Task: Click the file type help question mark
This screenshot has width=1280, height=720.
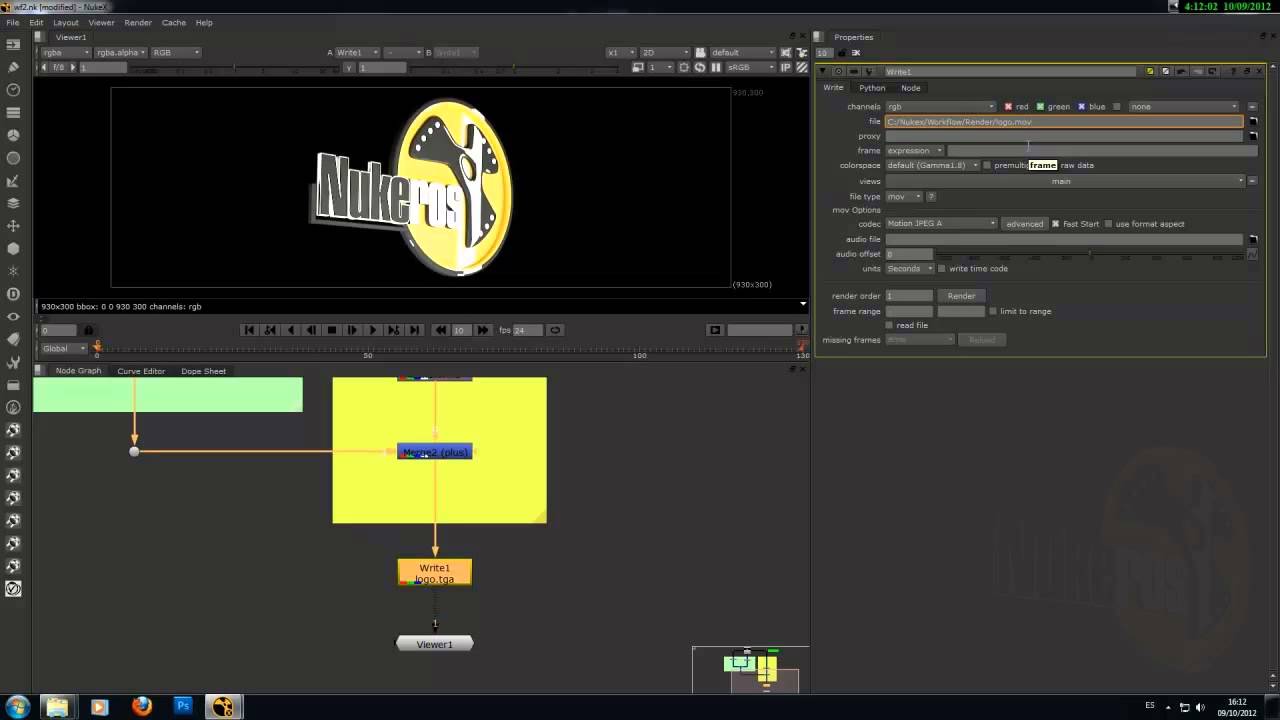Action: click(x=931, y=196)
